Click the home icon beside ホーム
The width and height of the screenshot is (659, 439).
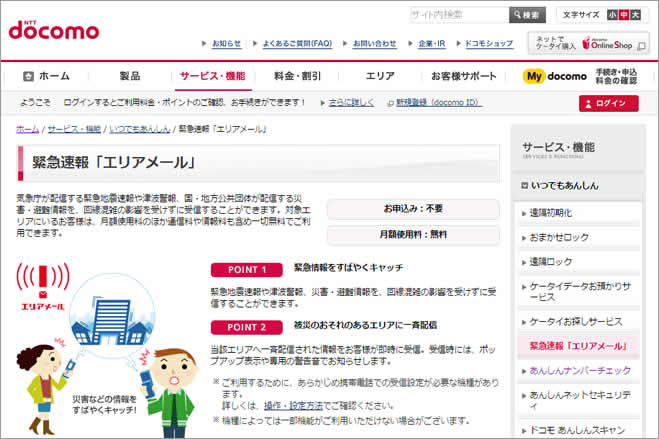28,76
